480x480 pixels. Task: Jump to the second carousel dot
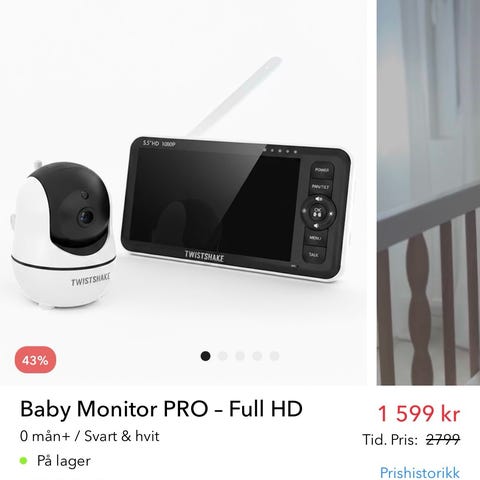[x=223, y=356]
